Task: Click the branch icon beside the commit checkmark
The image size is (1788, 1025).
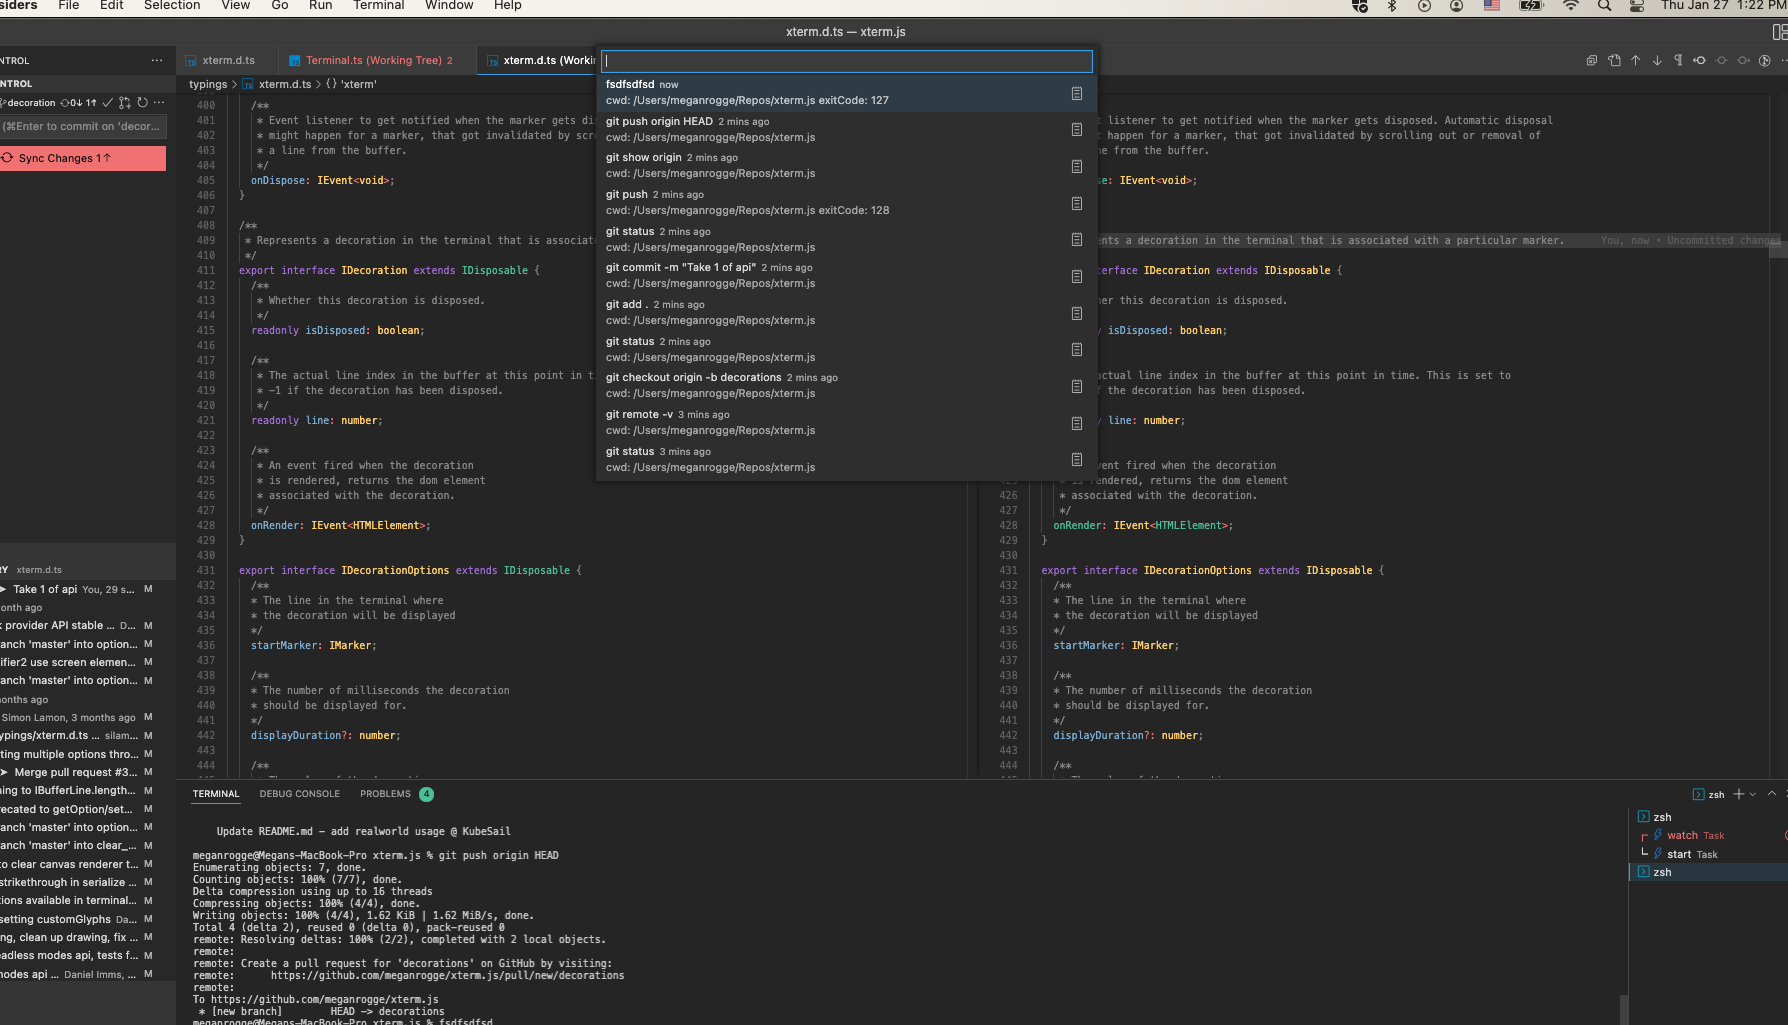Action: (x=125, y=103)
